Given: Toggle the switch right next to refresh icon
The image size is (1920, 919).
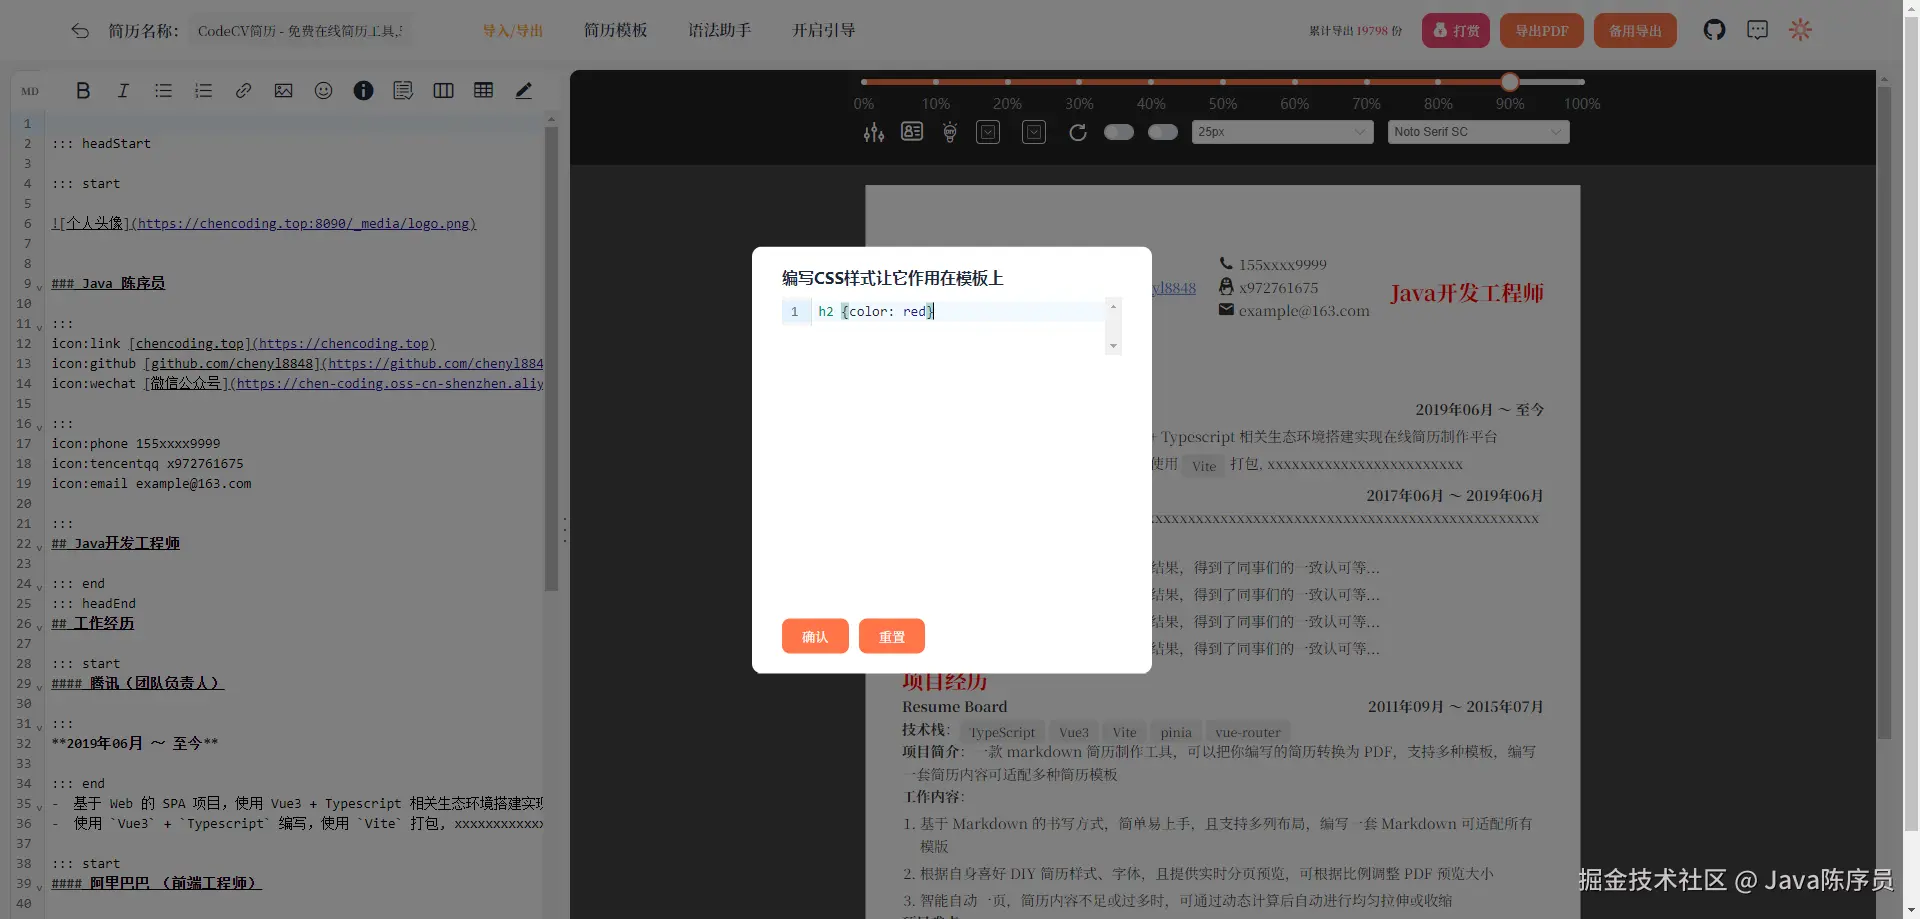Looking at the screenshot, I should click(1119, 132).
